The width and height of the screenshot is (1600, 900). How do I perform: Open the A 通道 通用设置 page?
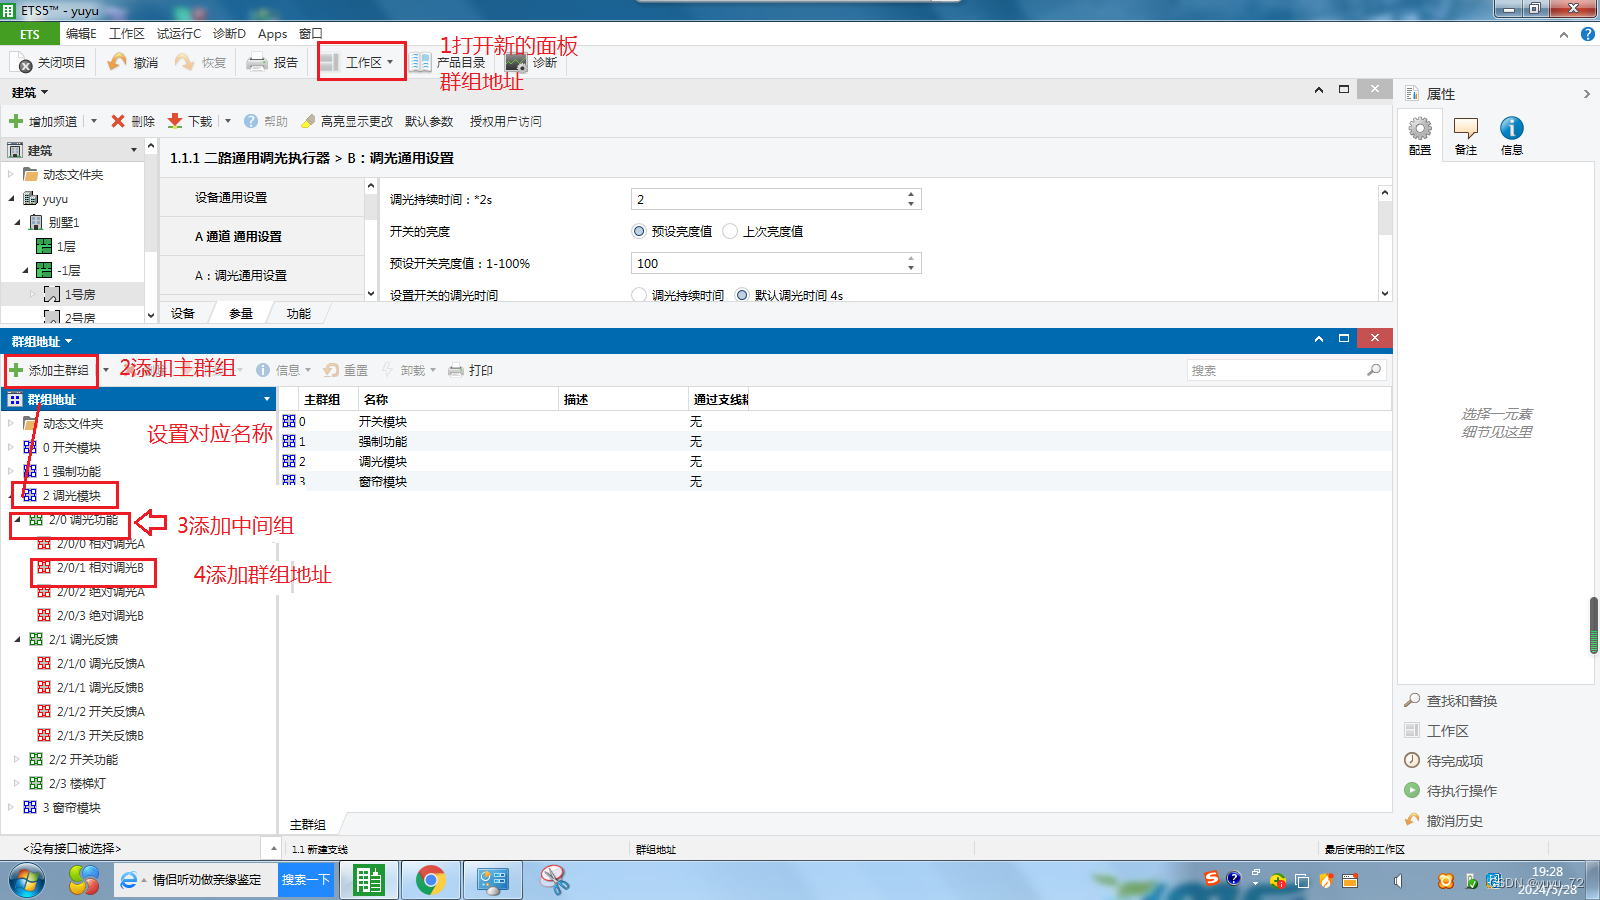(262, 236)
